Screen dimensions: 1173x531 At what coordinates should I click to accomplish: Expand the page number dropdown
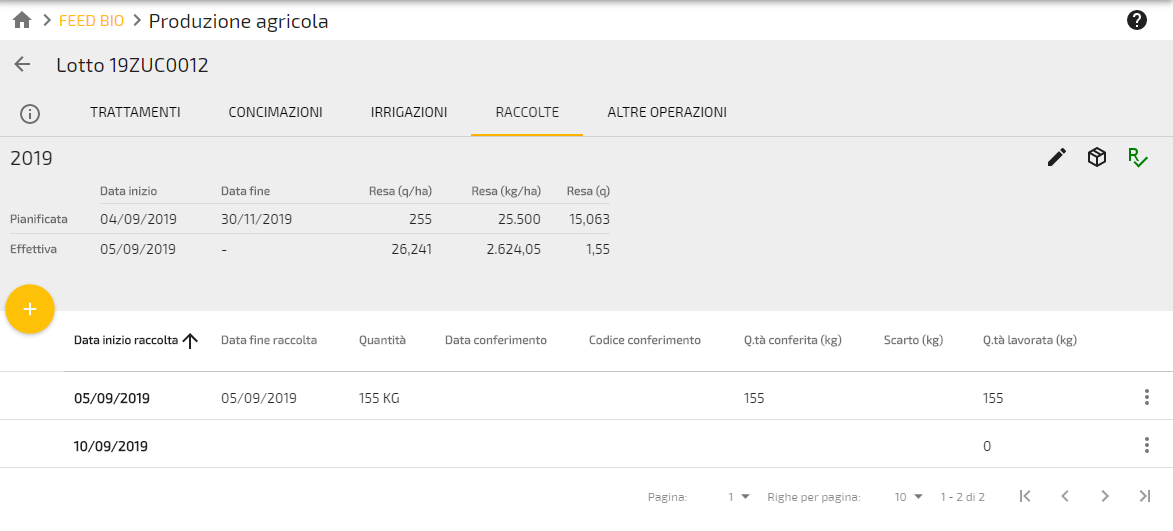pyautogui.click(x=739, y=497)
